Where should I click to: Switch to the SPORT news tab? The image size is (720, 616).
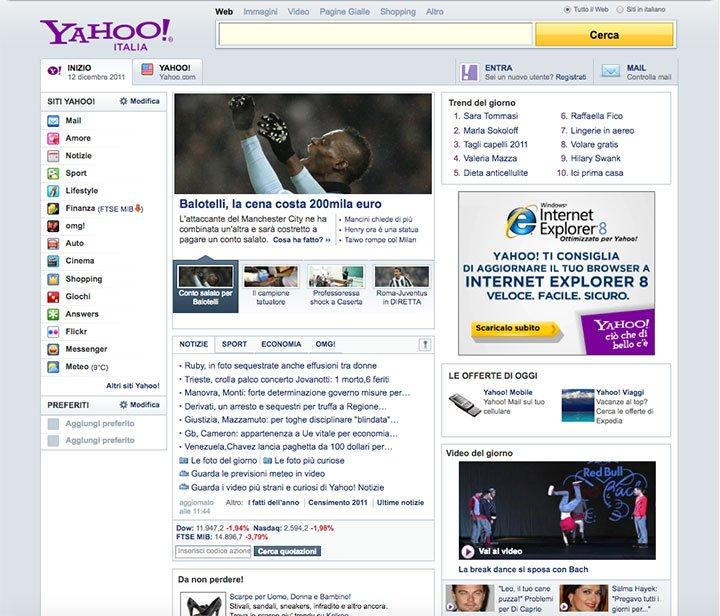coord(234,344)
